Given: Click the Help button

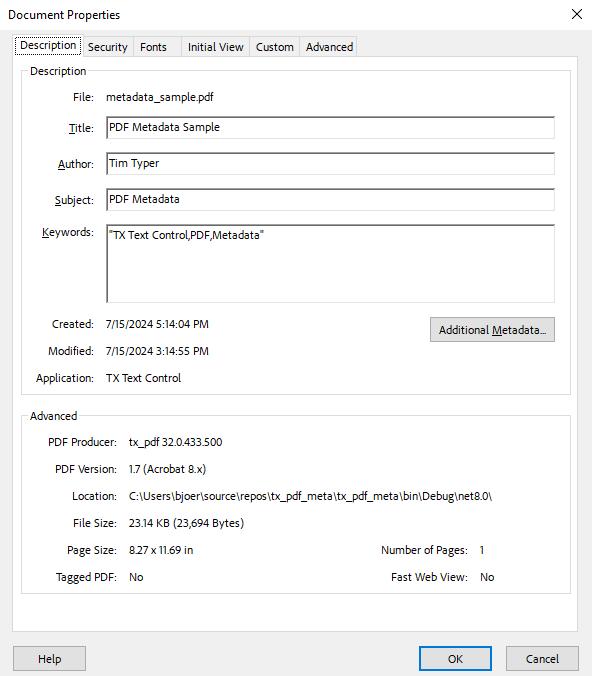Looking at the screenshot, I should (50, 659).
